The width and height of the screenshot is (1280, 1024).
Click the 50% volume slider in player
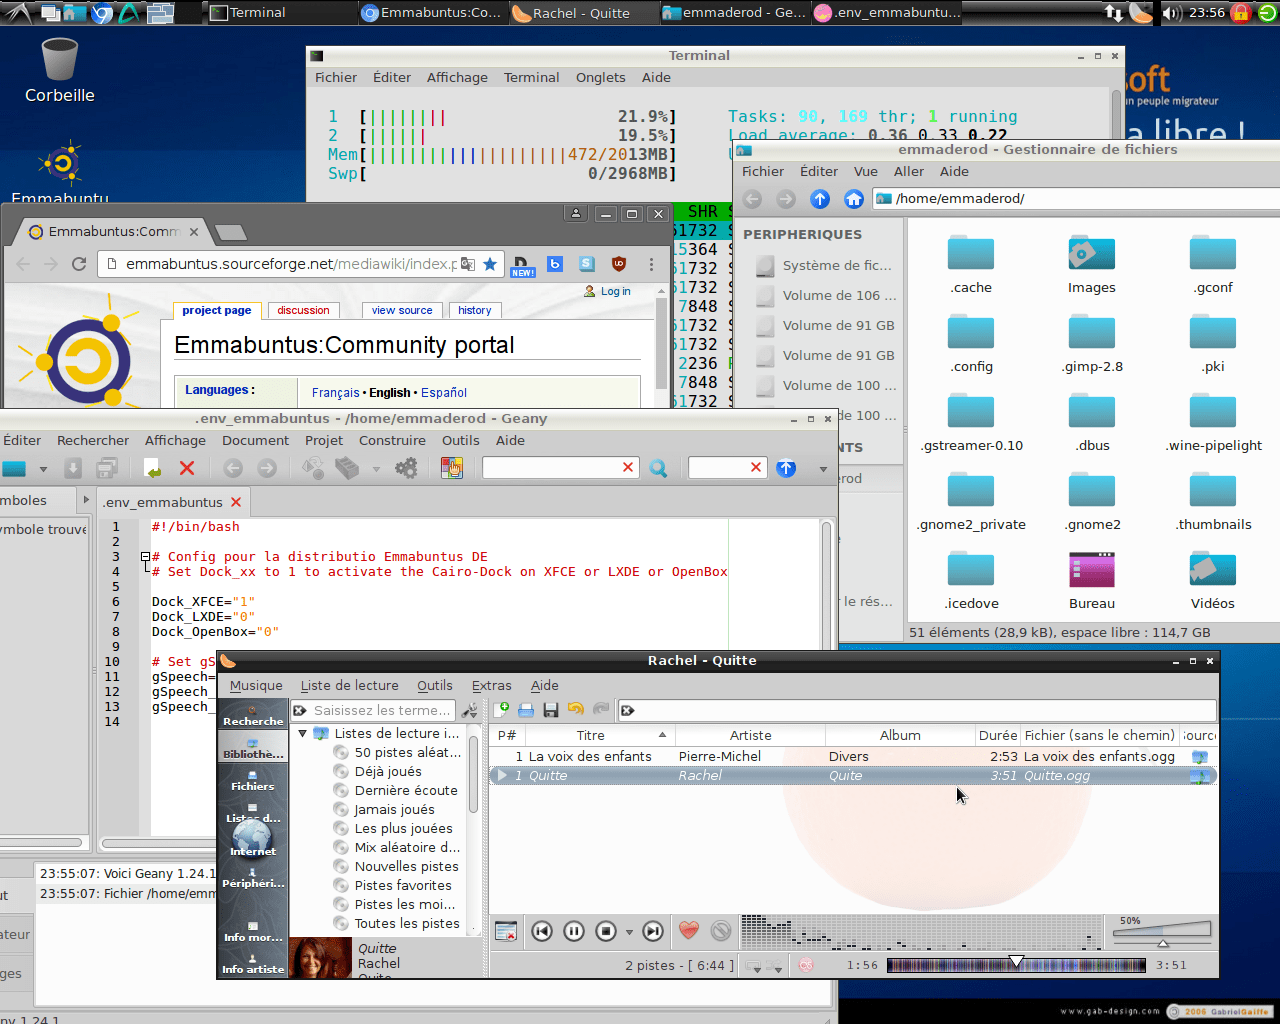point(1161,933)
